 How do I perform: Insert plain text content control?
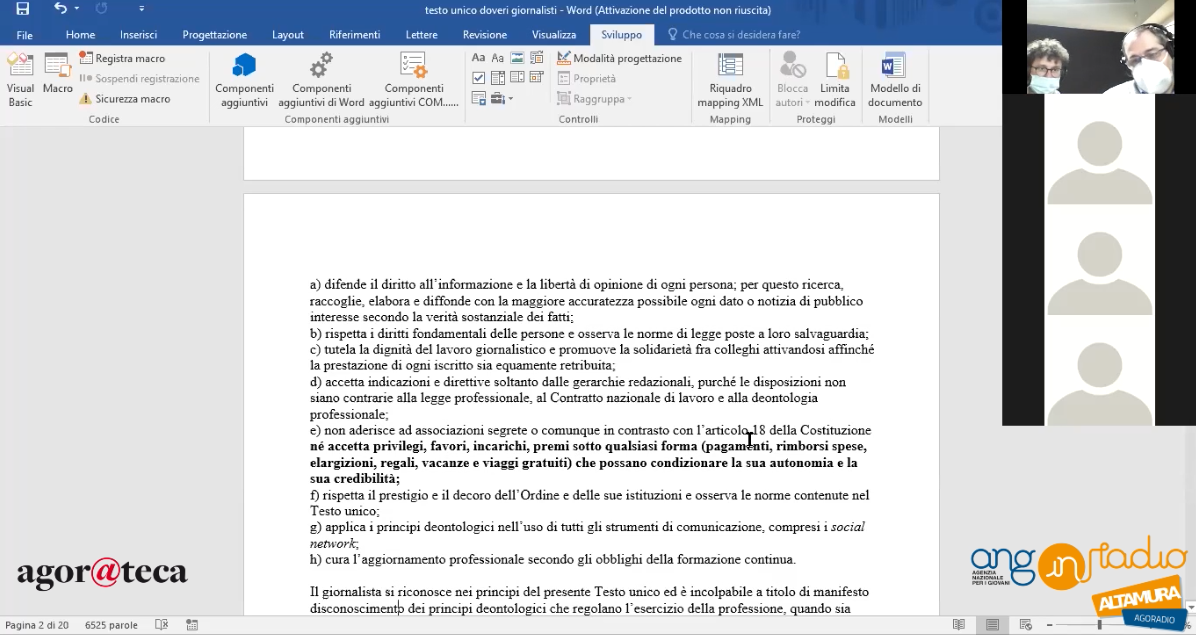pyautogui.click(x=497, y=58)
